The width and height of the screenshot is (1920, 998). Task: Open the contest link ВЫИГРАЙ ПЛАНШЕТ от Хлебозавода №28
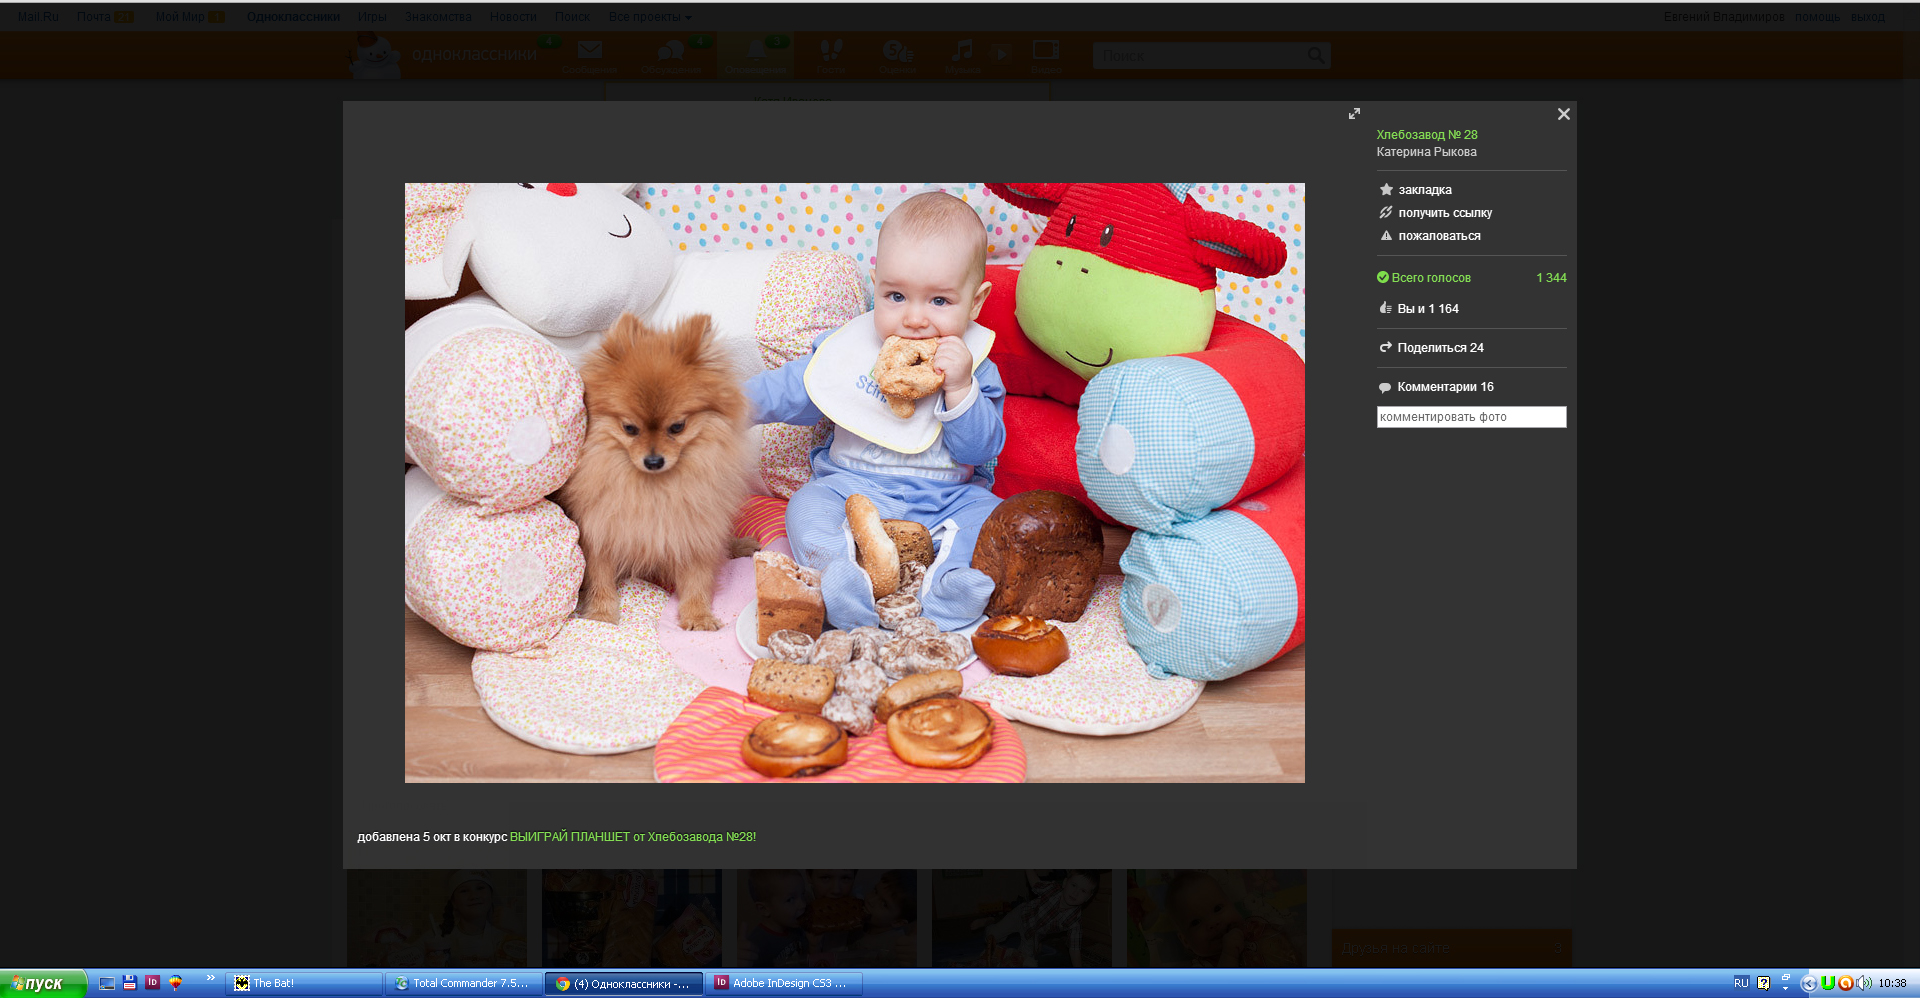633,837
